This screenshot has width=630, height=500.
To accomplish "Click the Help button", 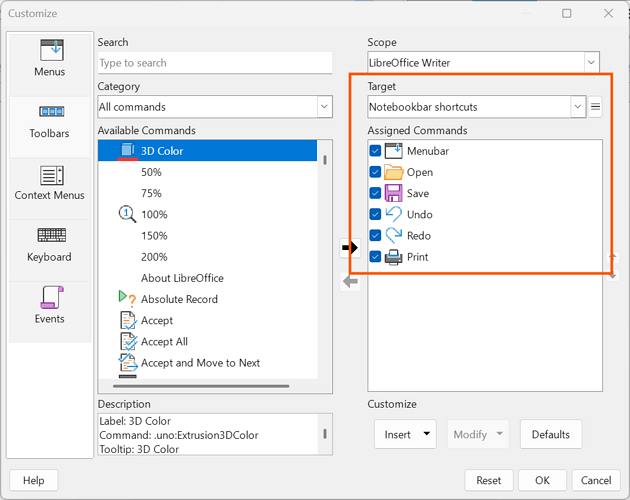I will click(x=34, y=480).
